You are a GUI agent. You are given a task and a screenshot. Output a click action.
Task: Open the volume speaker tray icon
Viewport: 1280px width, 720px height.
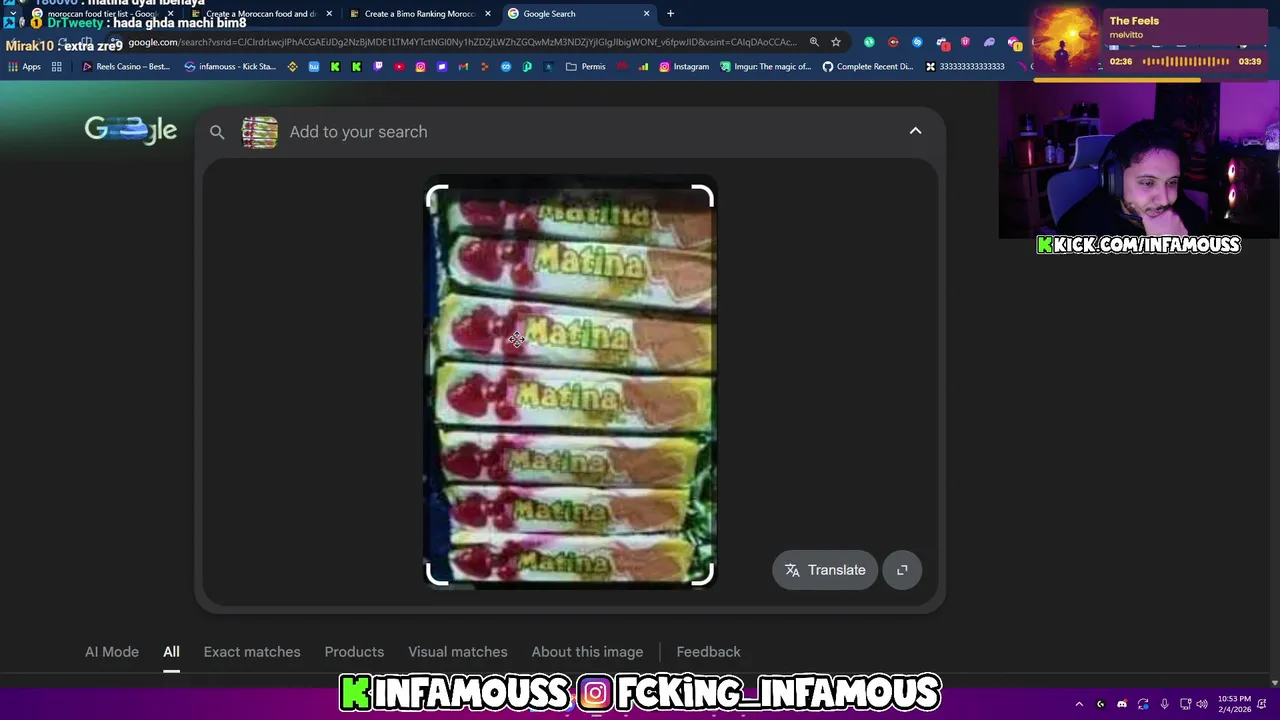point(1202,704)
